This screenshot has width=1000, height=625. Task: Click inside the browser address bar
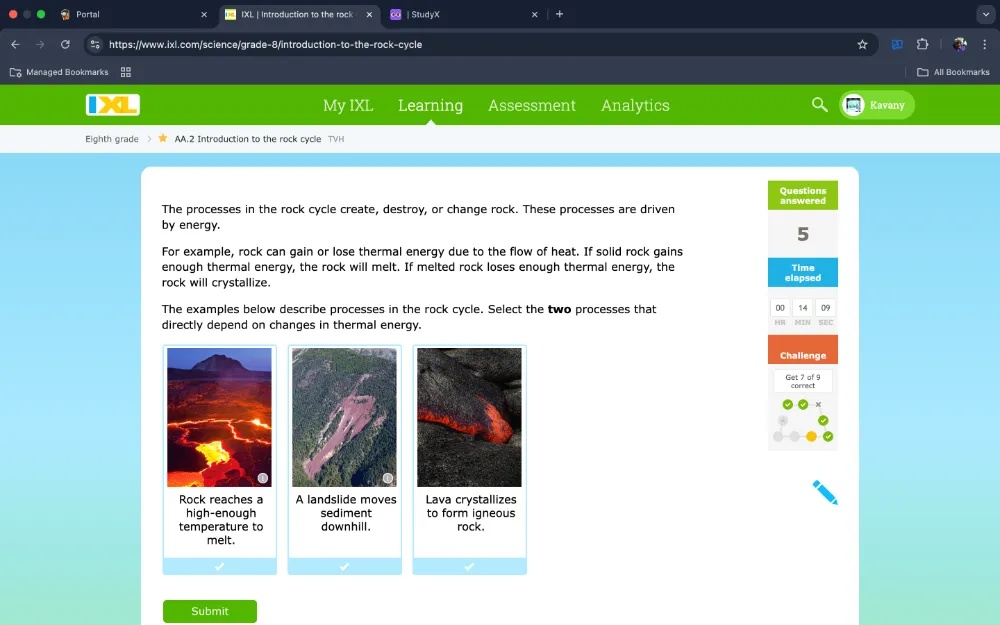(x=400, y=44)
